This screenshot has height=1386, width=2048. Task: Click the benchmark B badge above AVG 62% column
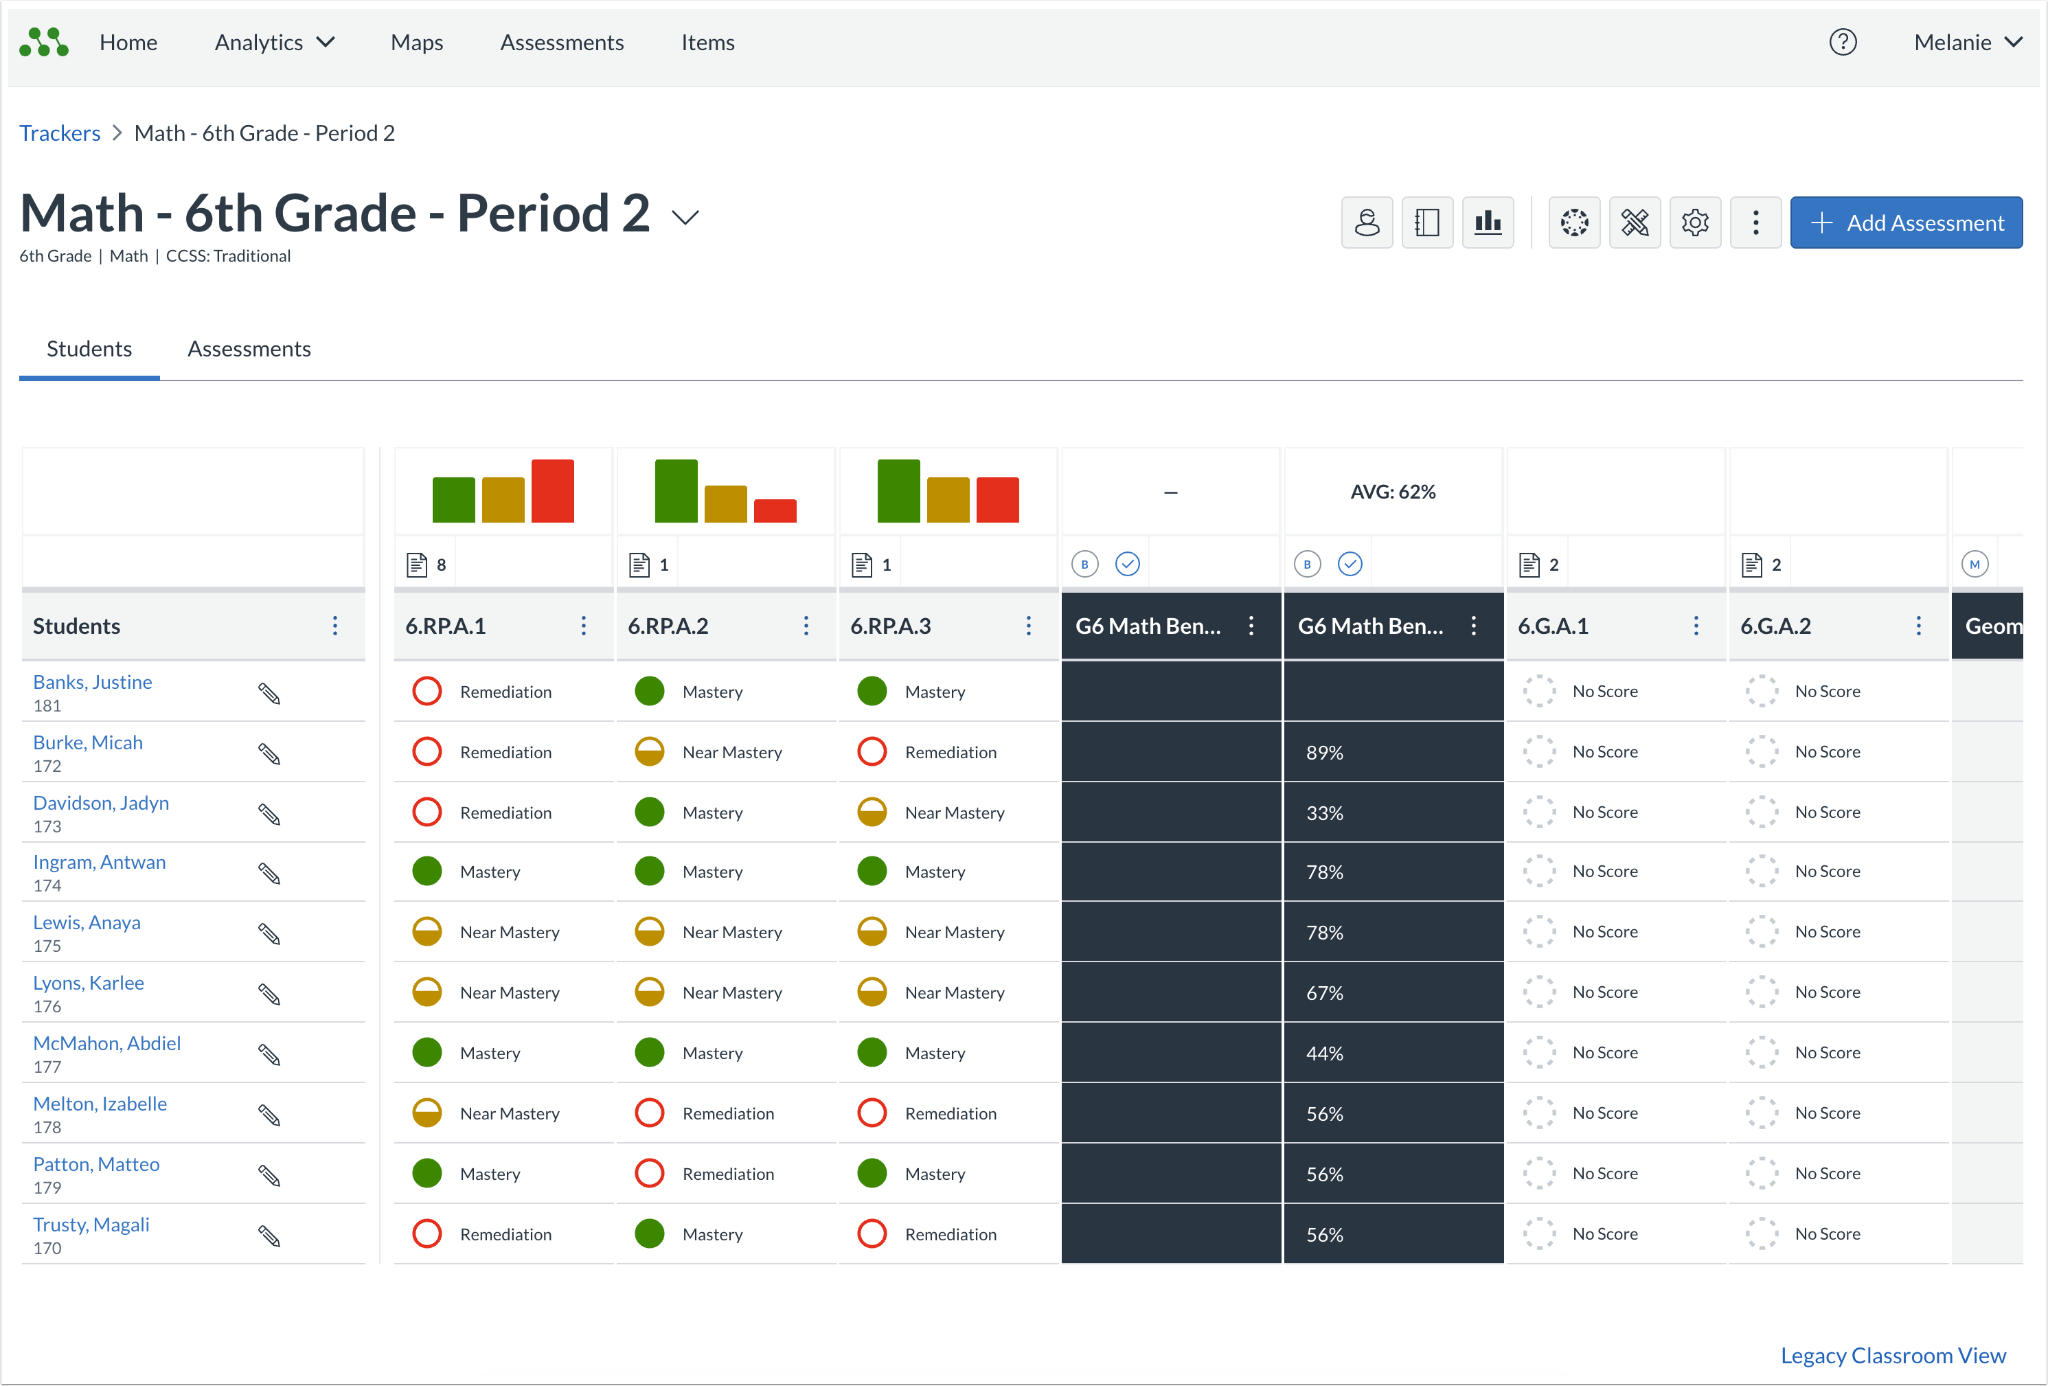pos(1307,564)
